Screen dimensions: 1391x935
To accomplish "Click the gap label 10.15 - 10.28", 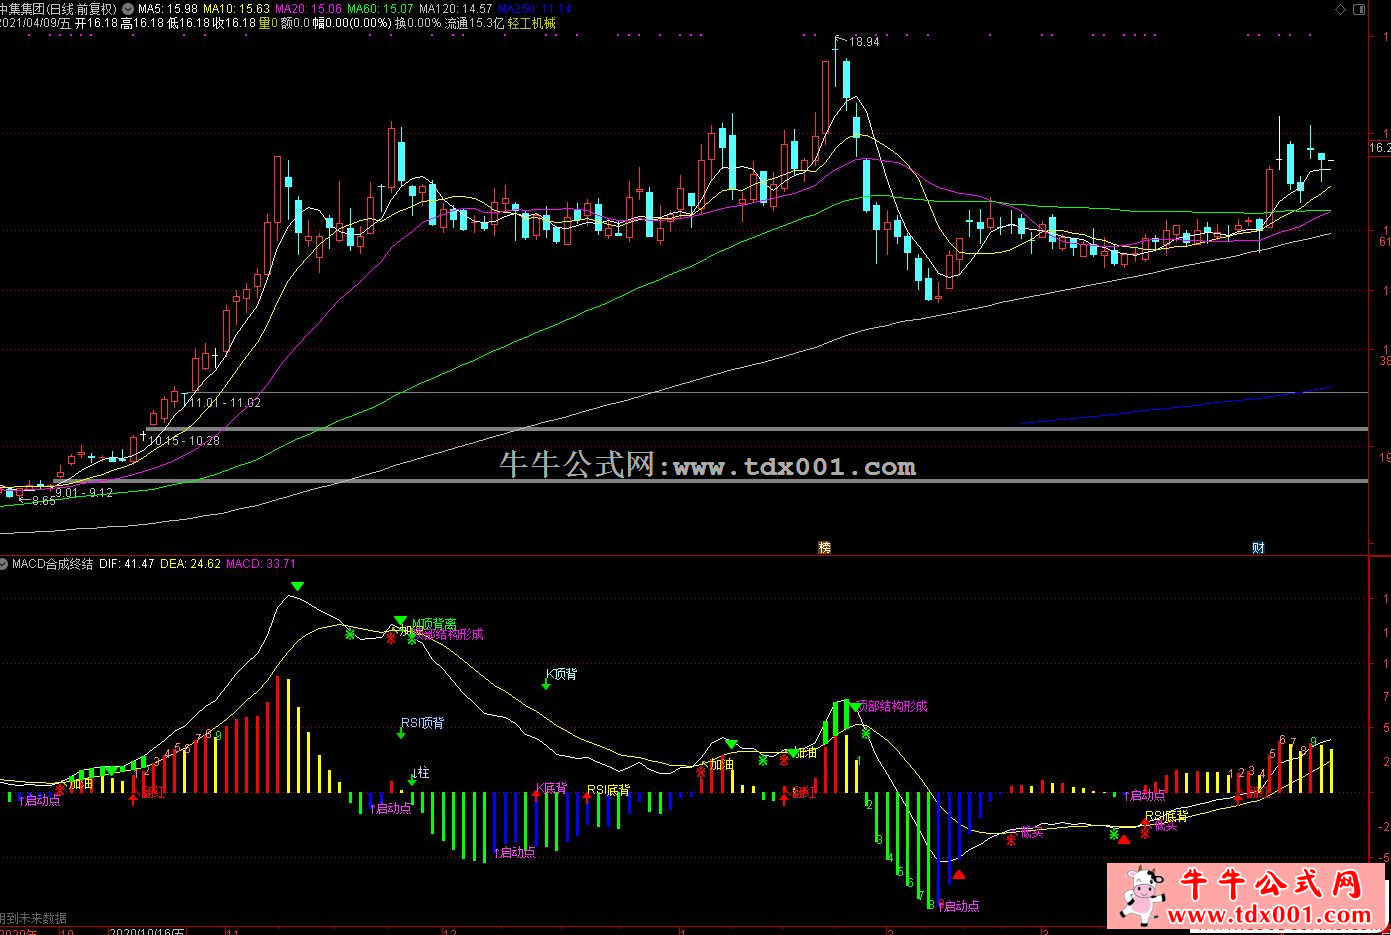I will click(x=184, y=440).
